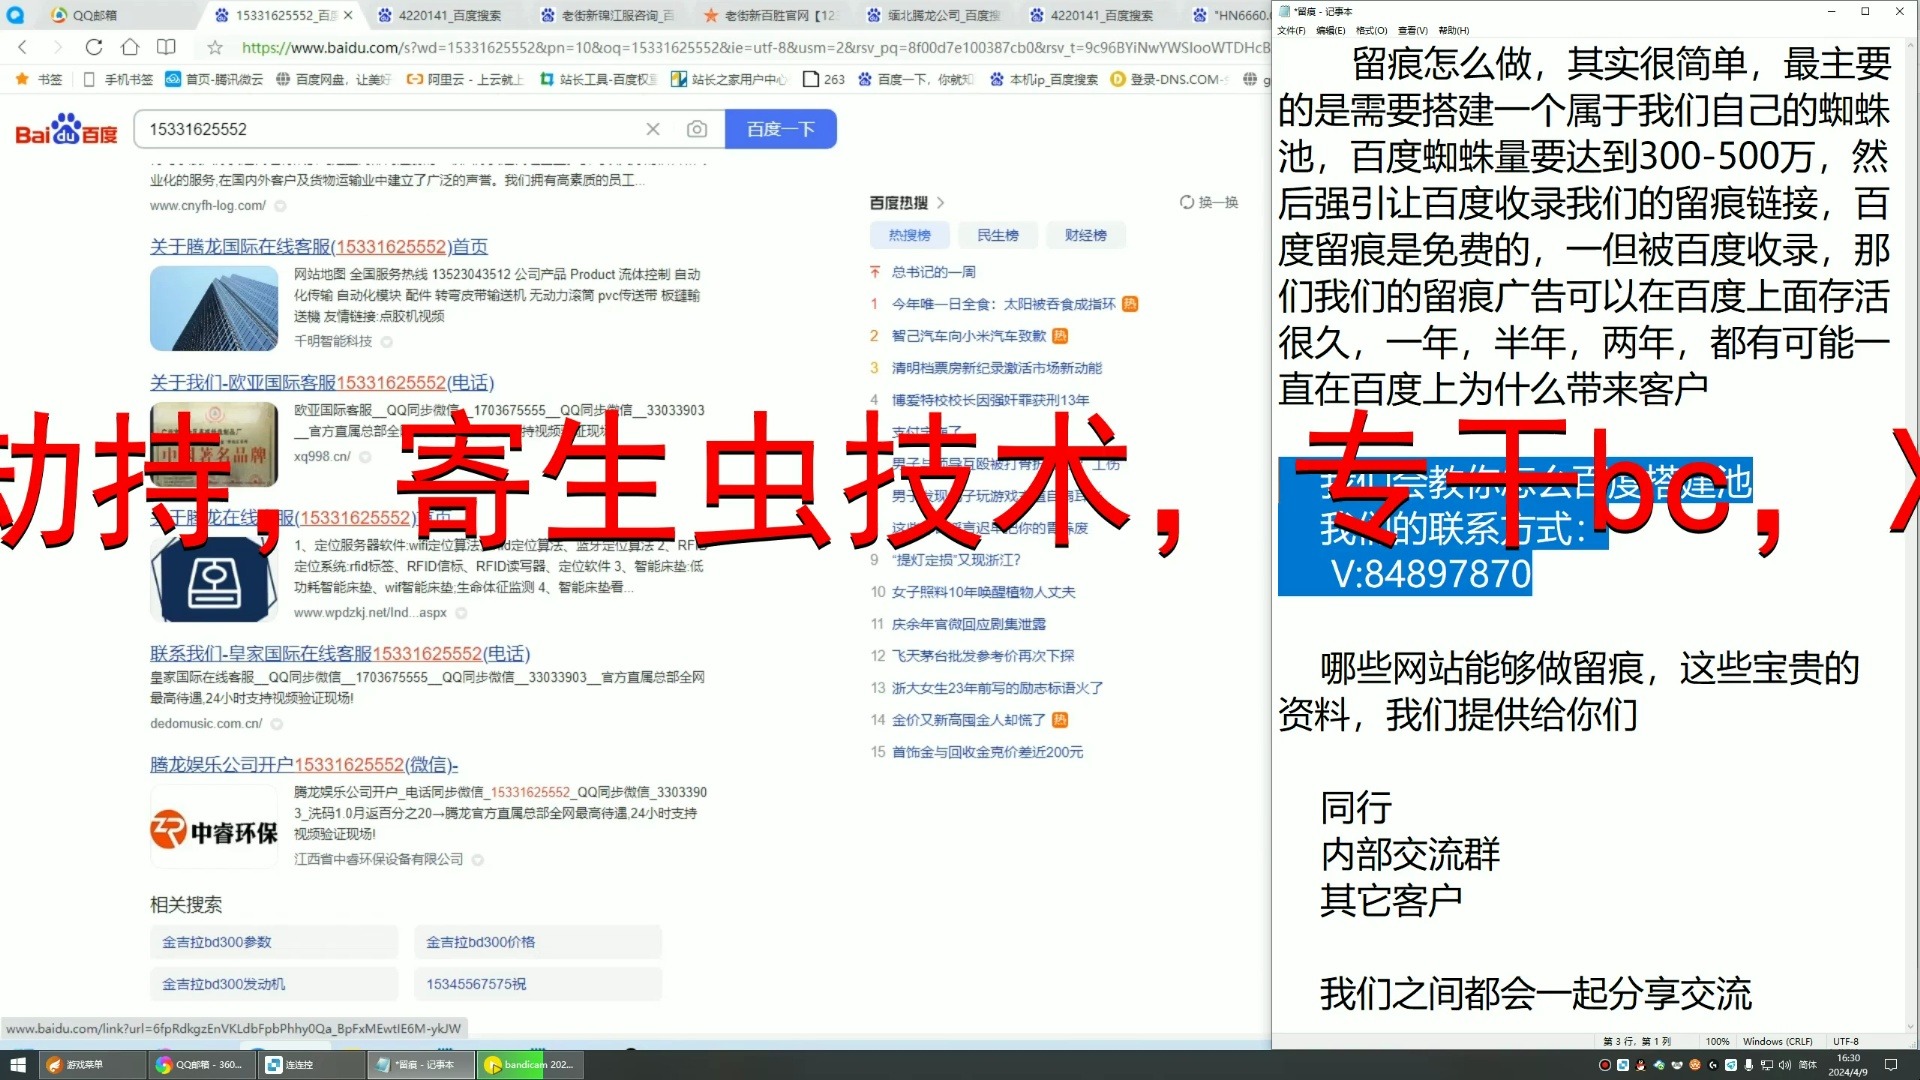The width and height of the screenshot is (1920, 1080).
Task: Go back with the browser back arrow
Action: [x=23, y=47]
